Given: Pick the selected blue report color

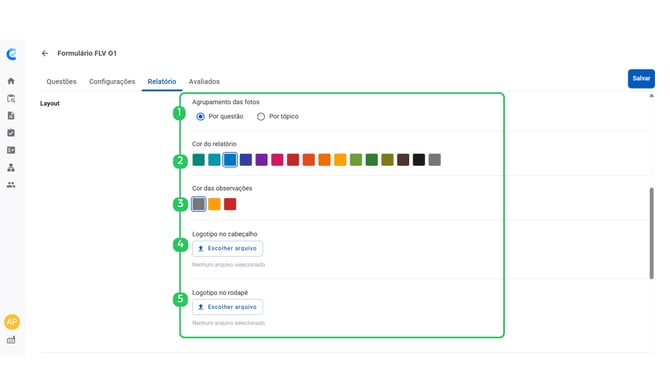Looking at the screenshot, I should [230, 160].
